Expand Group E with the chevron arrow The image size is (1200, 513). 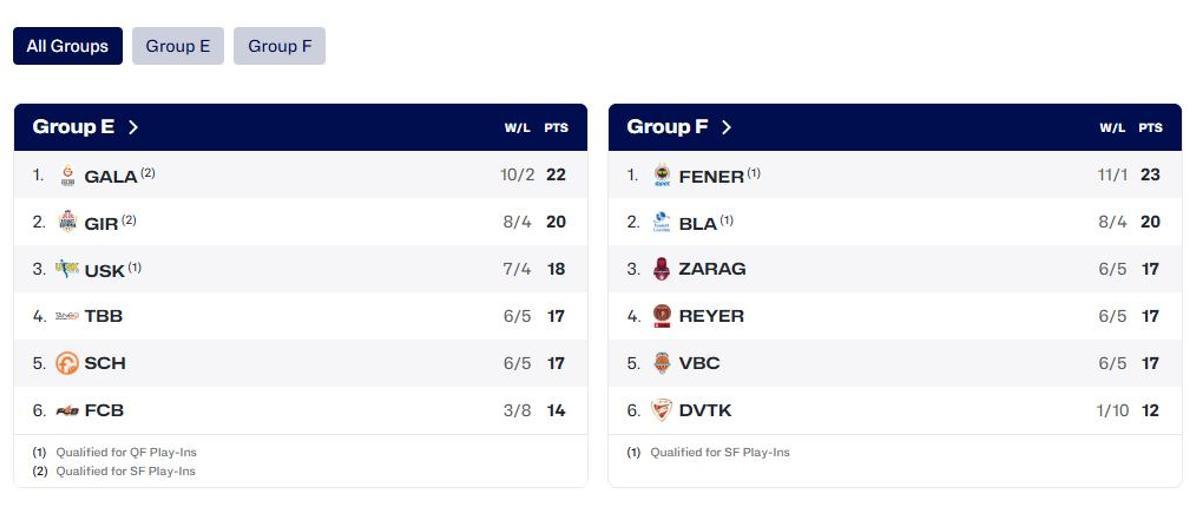pyautogui.click(x=133, y=127)
